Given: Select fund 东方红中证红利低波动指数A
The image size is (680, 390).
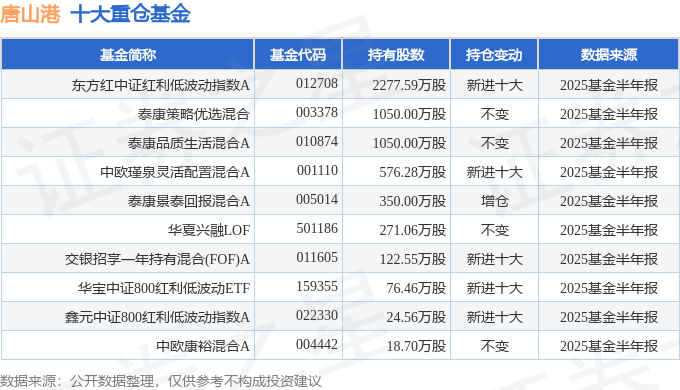Looking at the screenshot, I should point(160,85).
